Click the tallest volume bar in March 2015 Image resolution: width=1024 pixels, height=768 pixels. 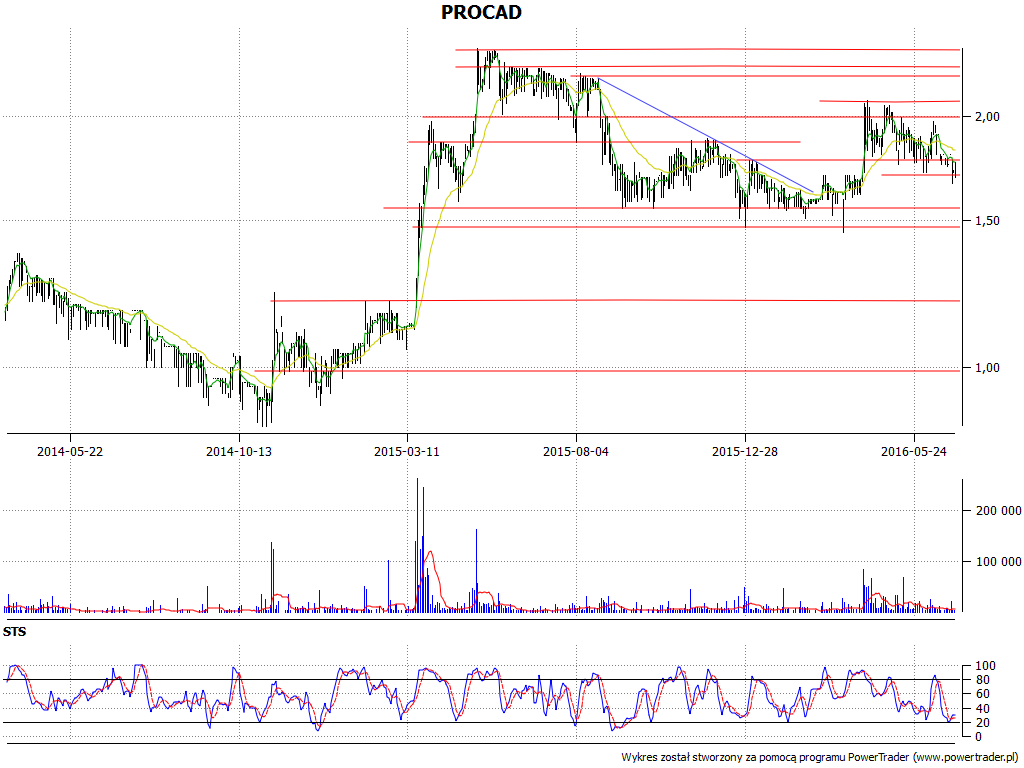coord(417,545)
